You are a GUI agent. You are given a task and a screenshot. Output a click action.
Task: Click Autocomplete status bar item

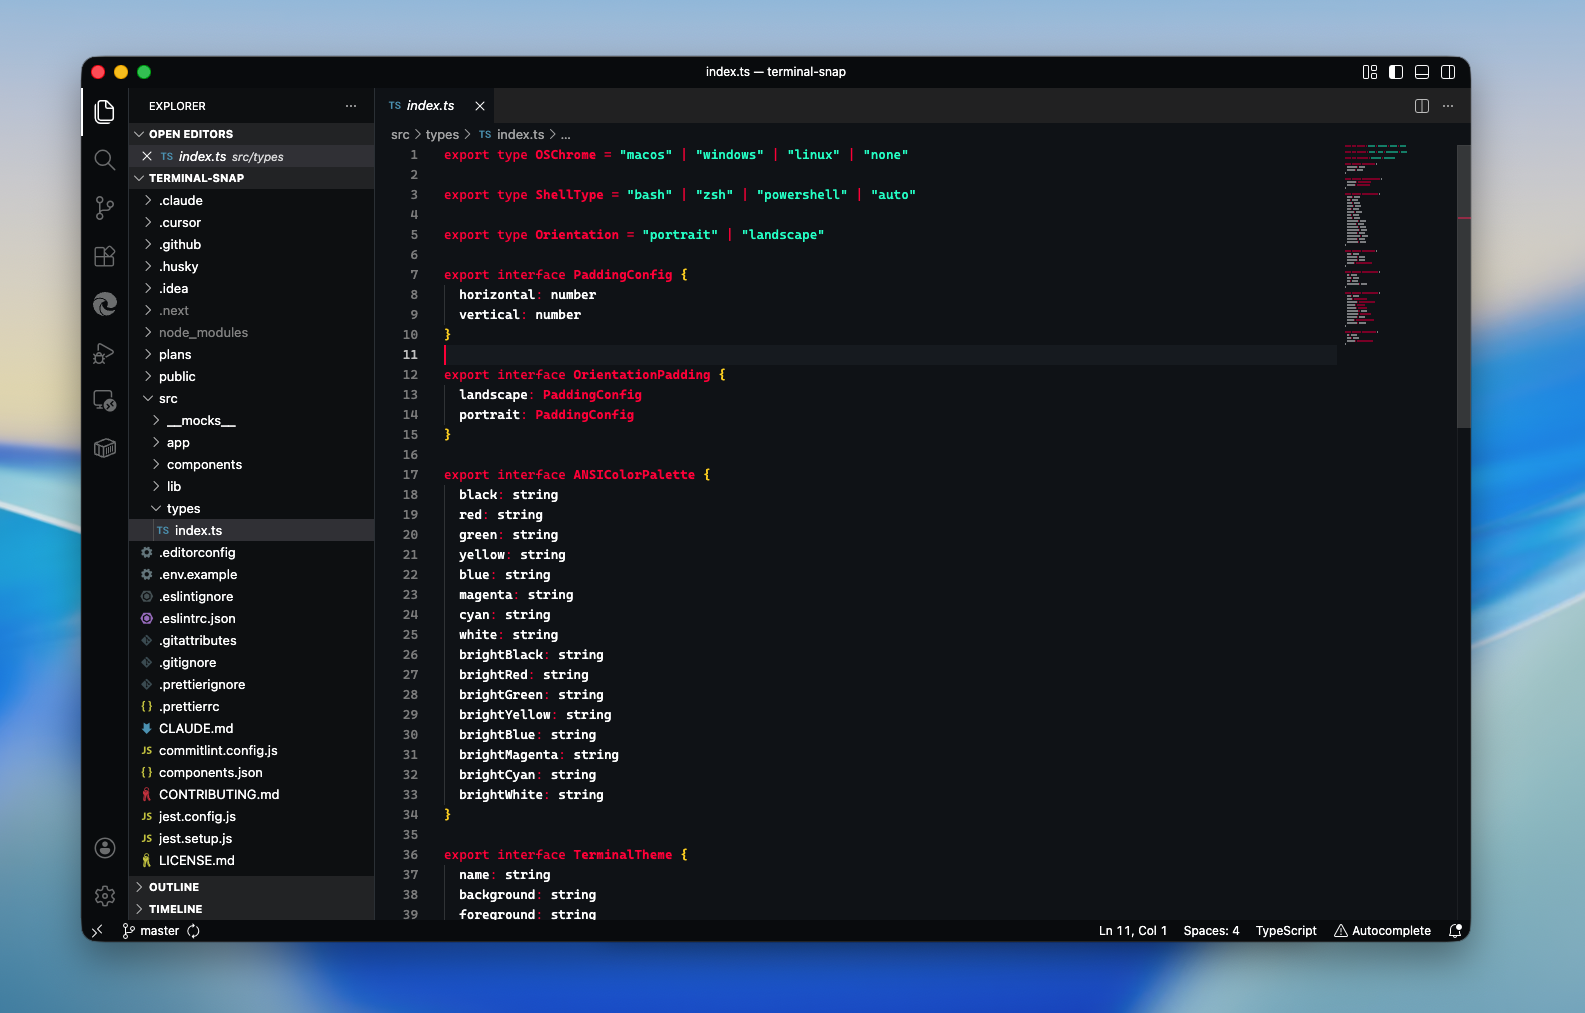pos(1382,931)
